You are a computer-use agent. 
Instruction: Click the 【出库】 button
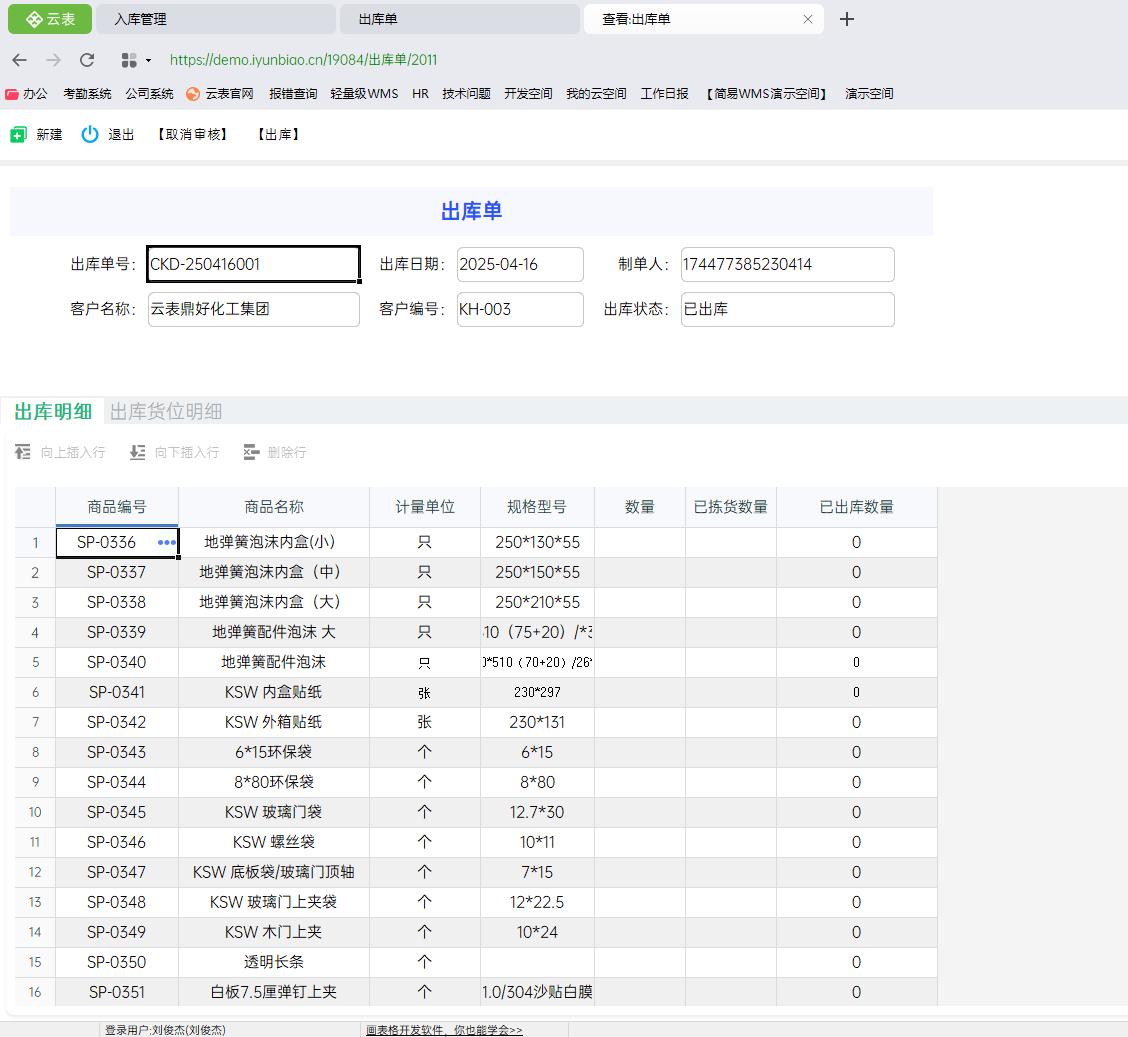279,135
